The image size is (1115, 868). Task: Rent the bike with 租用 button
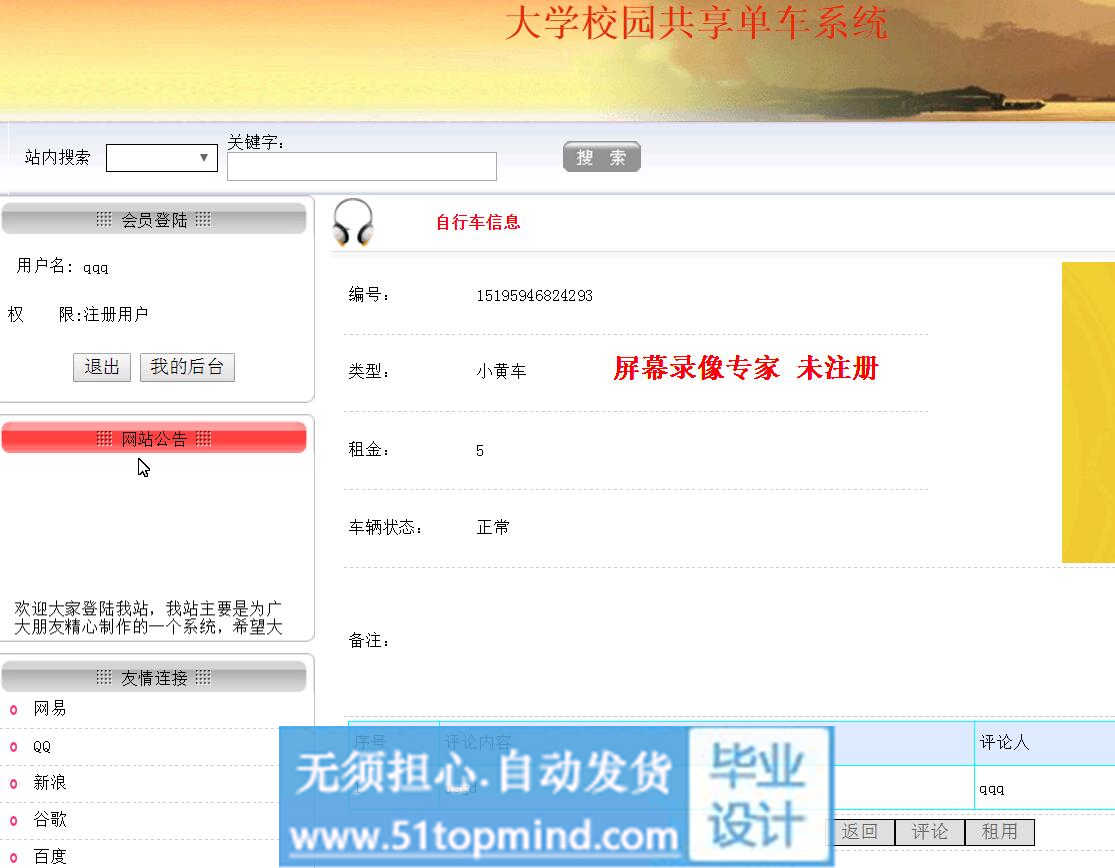click(x=999, y=832)
